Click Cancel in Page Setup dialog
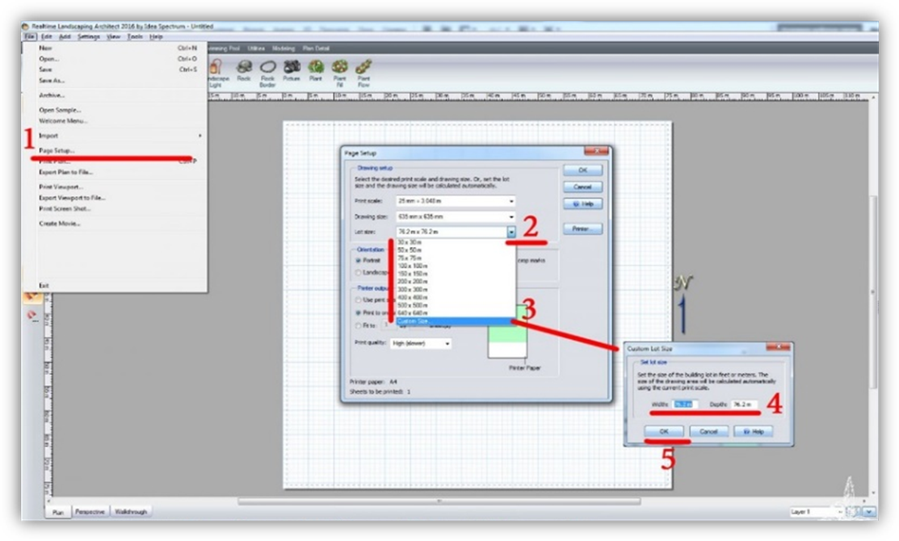 [583, 187]
